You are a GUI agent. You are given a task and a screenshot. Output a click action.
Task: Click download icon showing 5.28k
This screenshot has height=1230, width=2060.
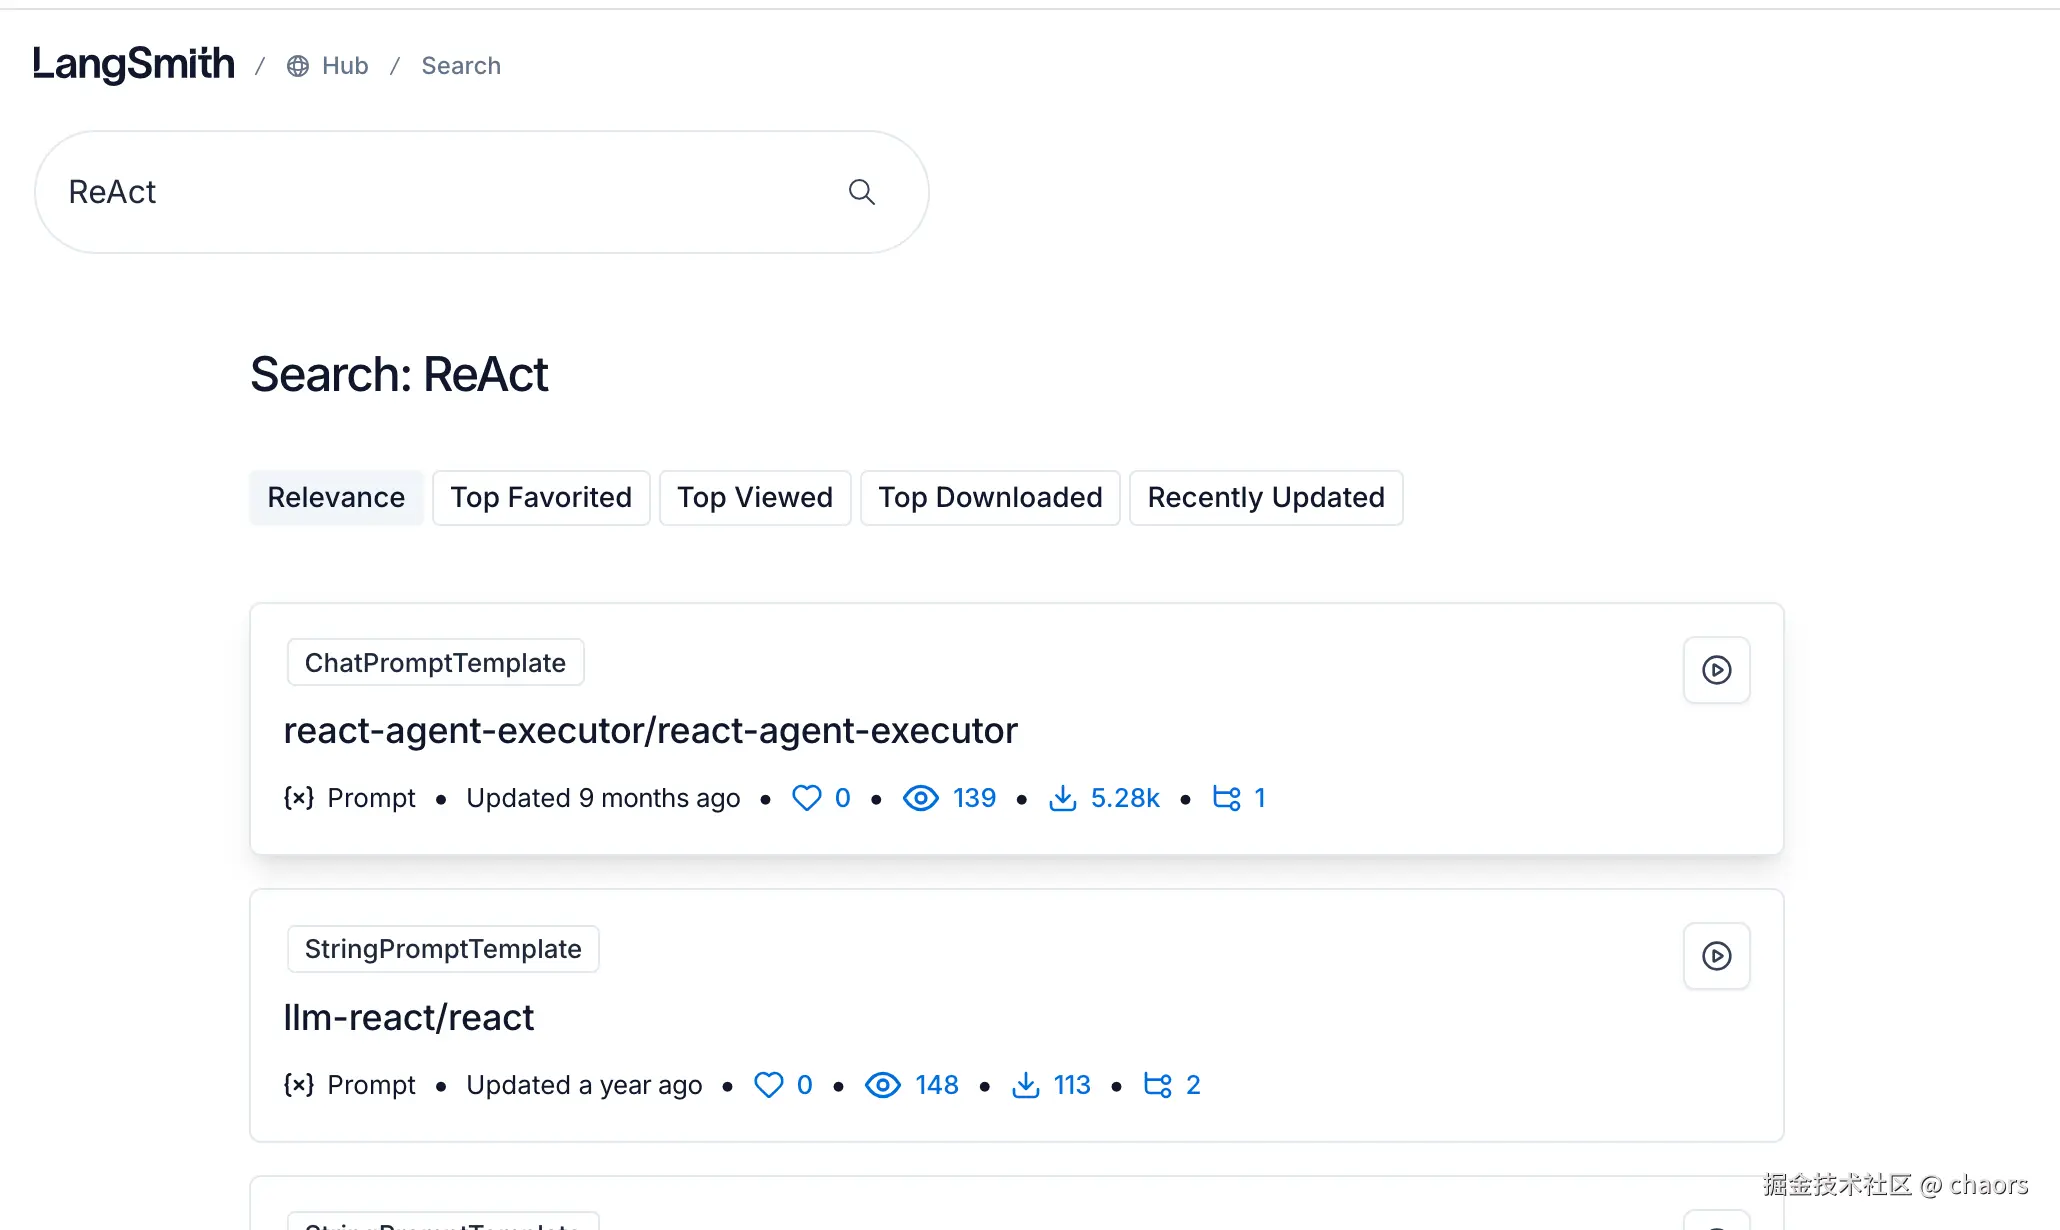(x=1062, y=798)
